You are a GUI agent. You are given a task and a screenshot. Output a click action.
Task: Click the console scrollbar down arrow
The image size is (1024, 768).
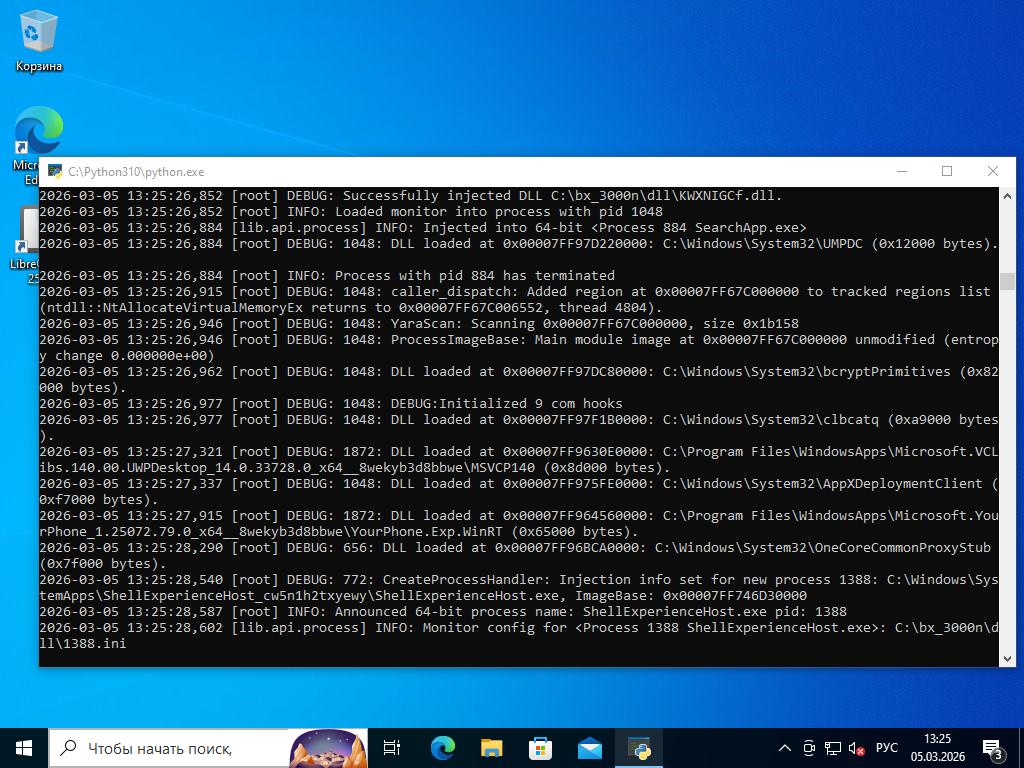click(1007, 658)
